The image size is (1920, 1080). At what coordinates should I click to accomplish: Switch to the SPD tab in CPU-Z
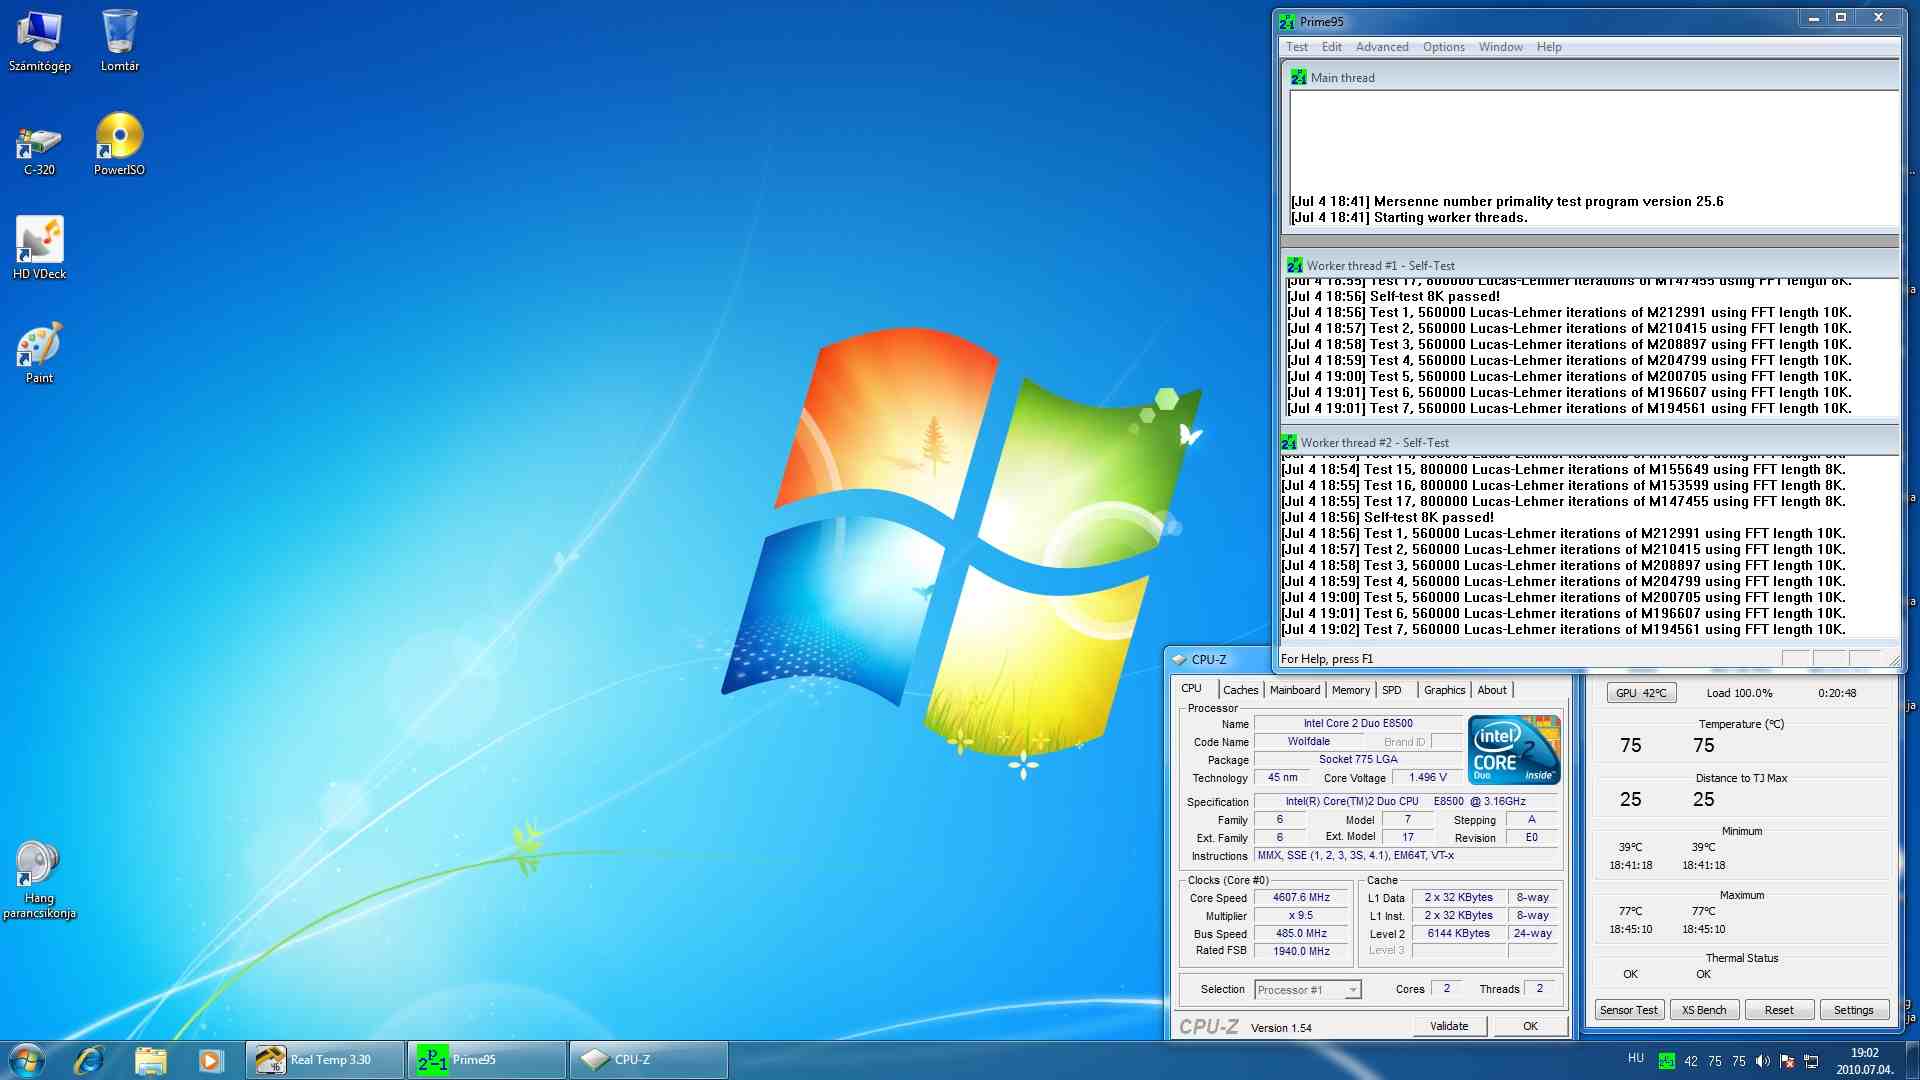coord(1391,690)
